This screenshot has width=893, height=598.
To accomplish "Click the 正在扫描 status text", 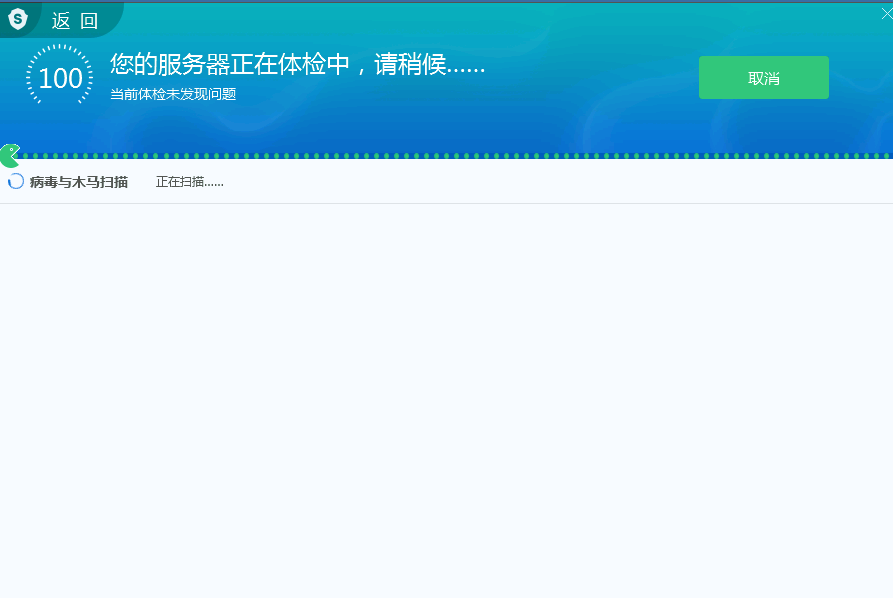I will click(189, 182).
